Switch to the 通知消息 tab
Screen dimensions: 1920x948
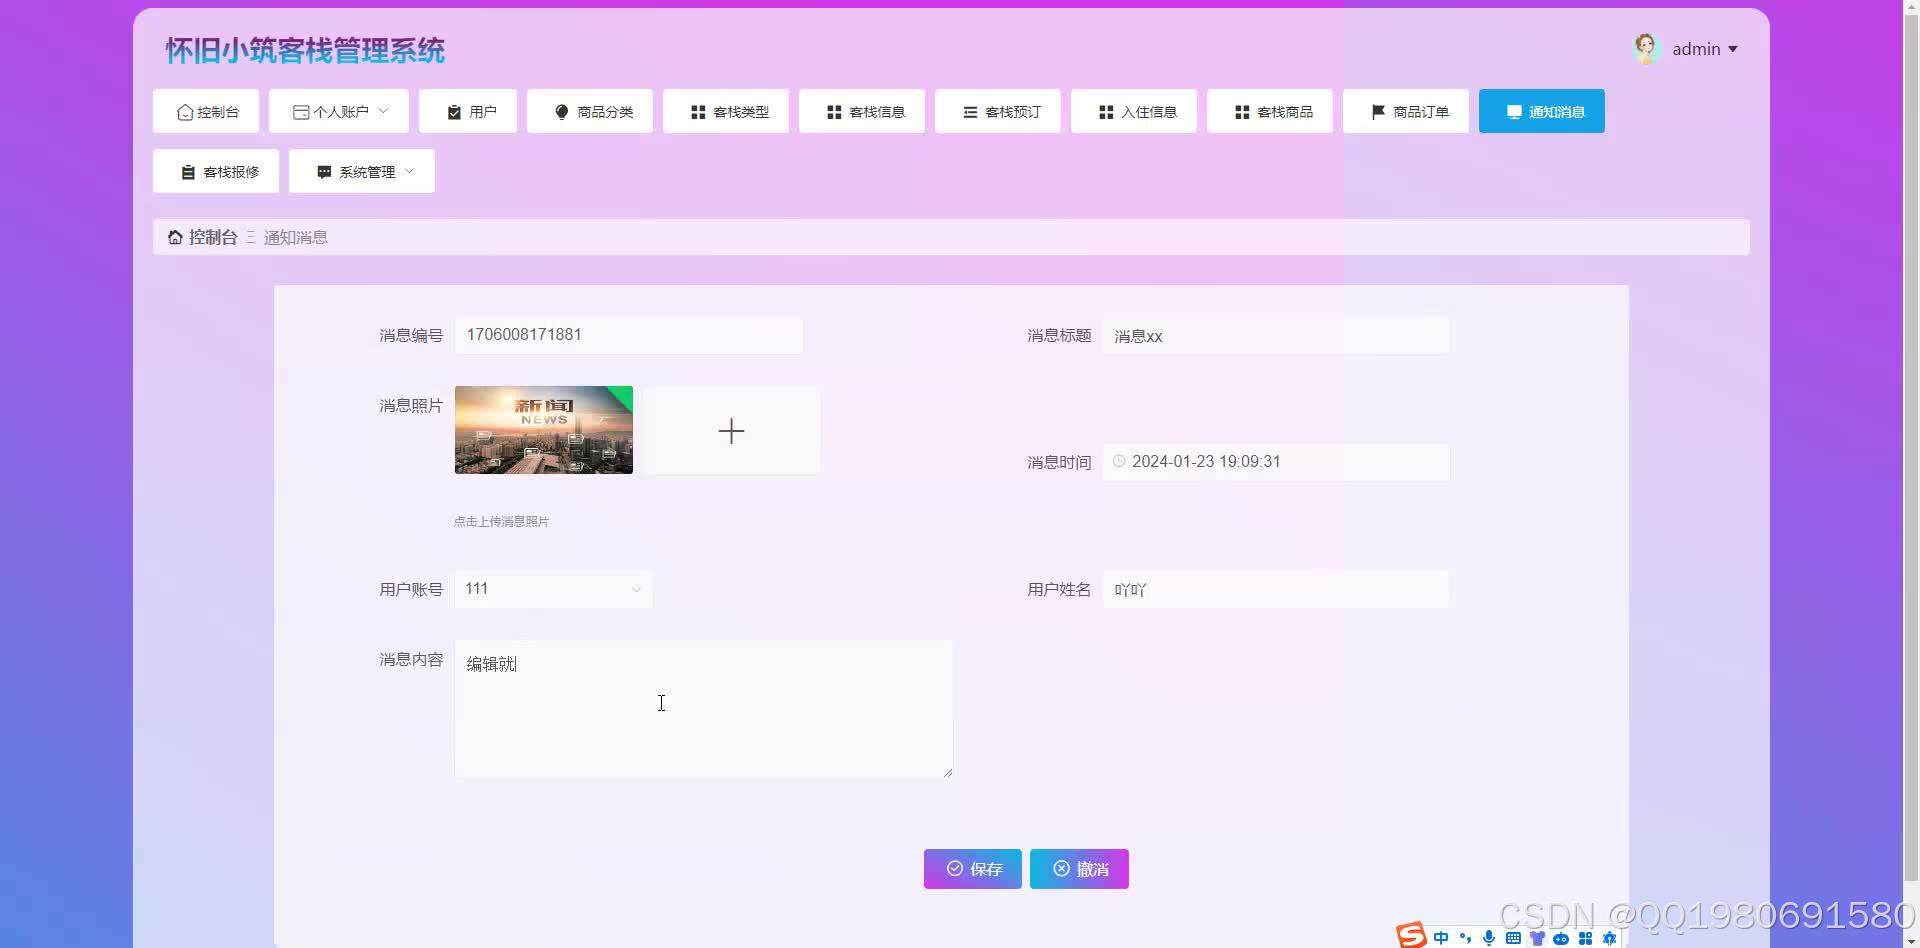click(x=1541, y=111)
